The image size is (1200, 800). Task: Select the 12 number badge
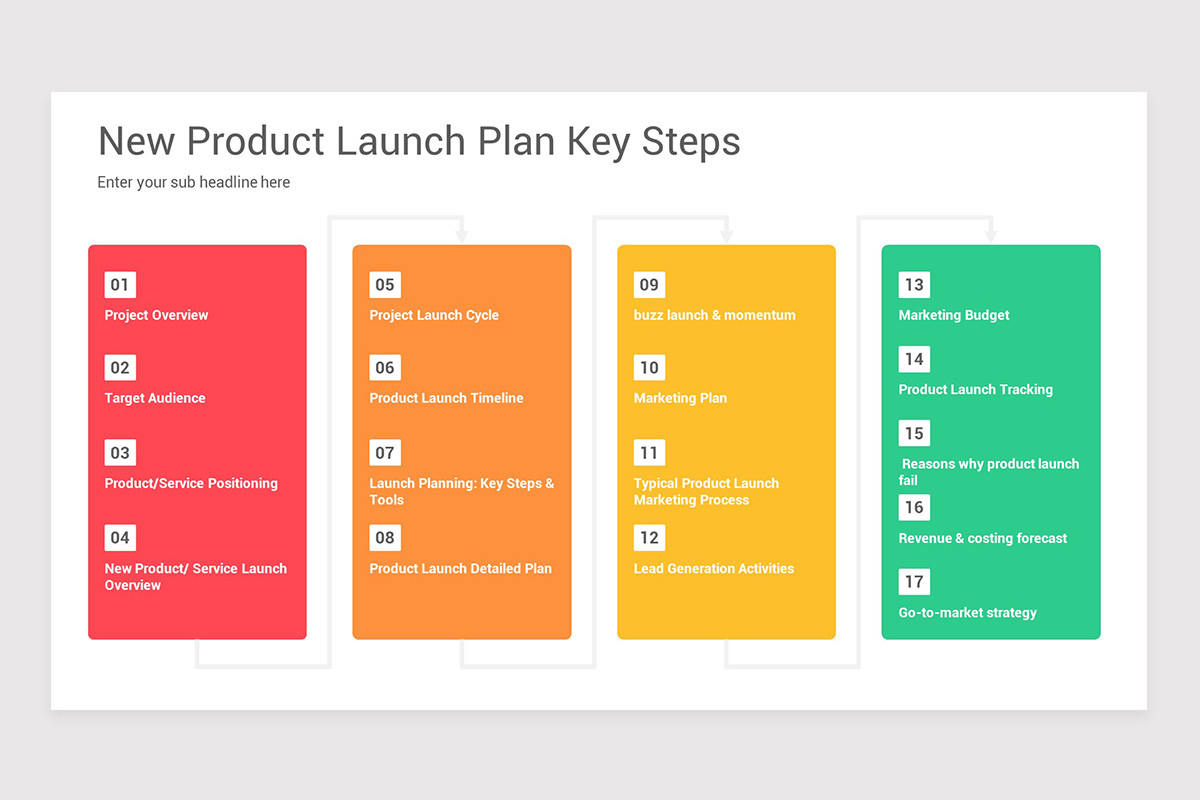649,538
